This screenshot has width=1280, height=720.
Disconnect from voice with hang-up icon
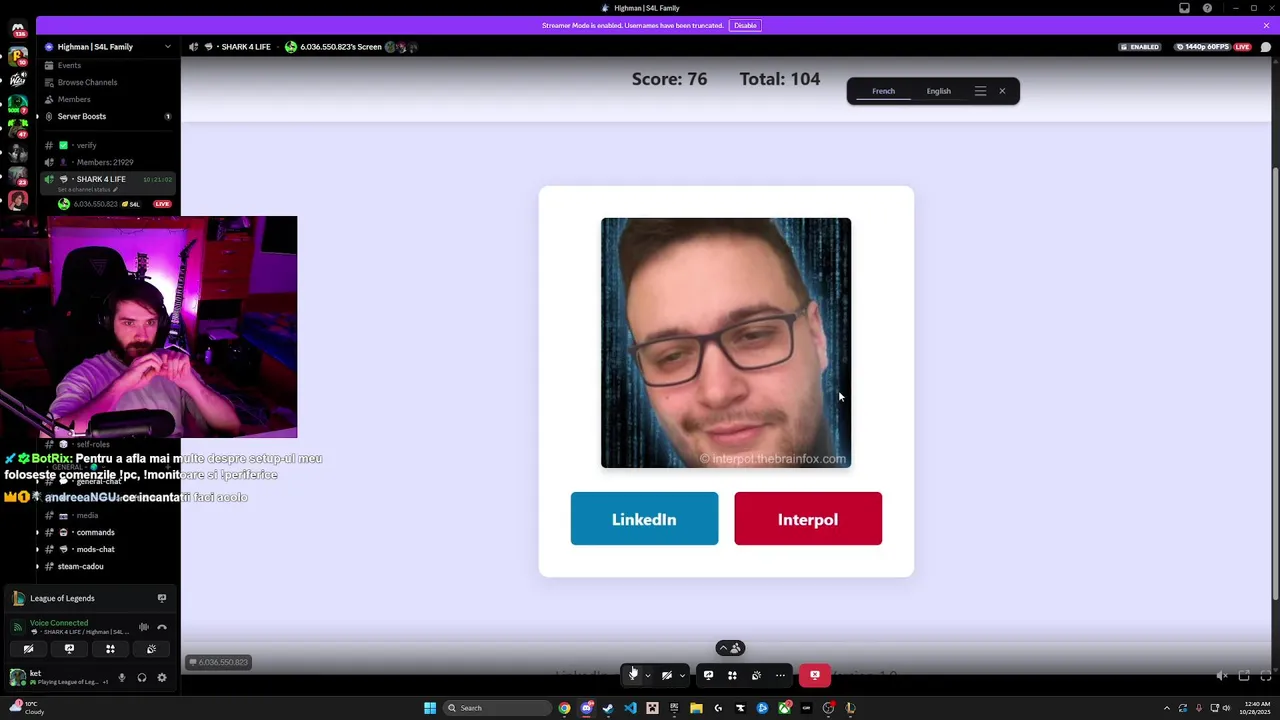(x=162, y=627)
